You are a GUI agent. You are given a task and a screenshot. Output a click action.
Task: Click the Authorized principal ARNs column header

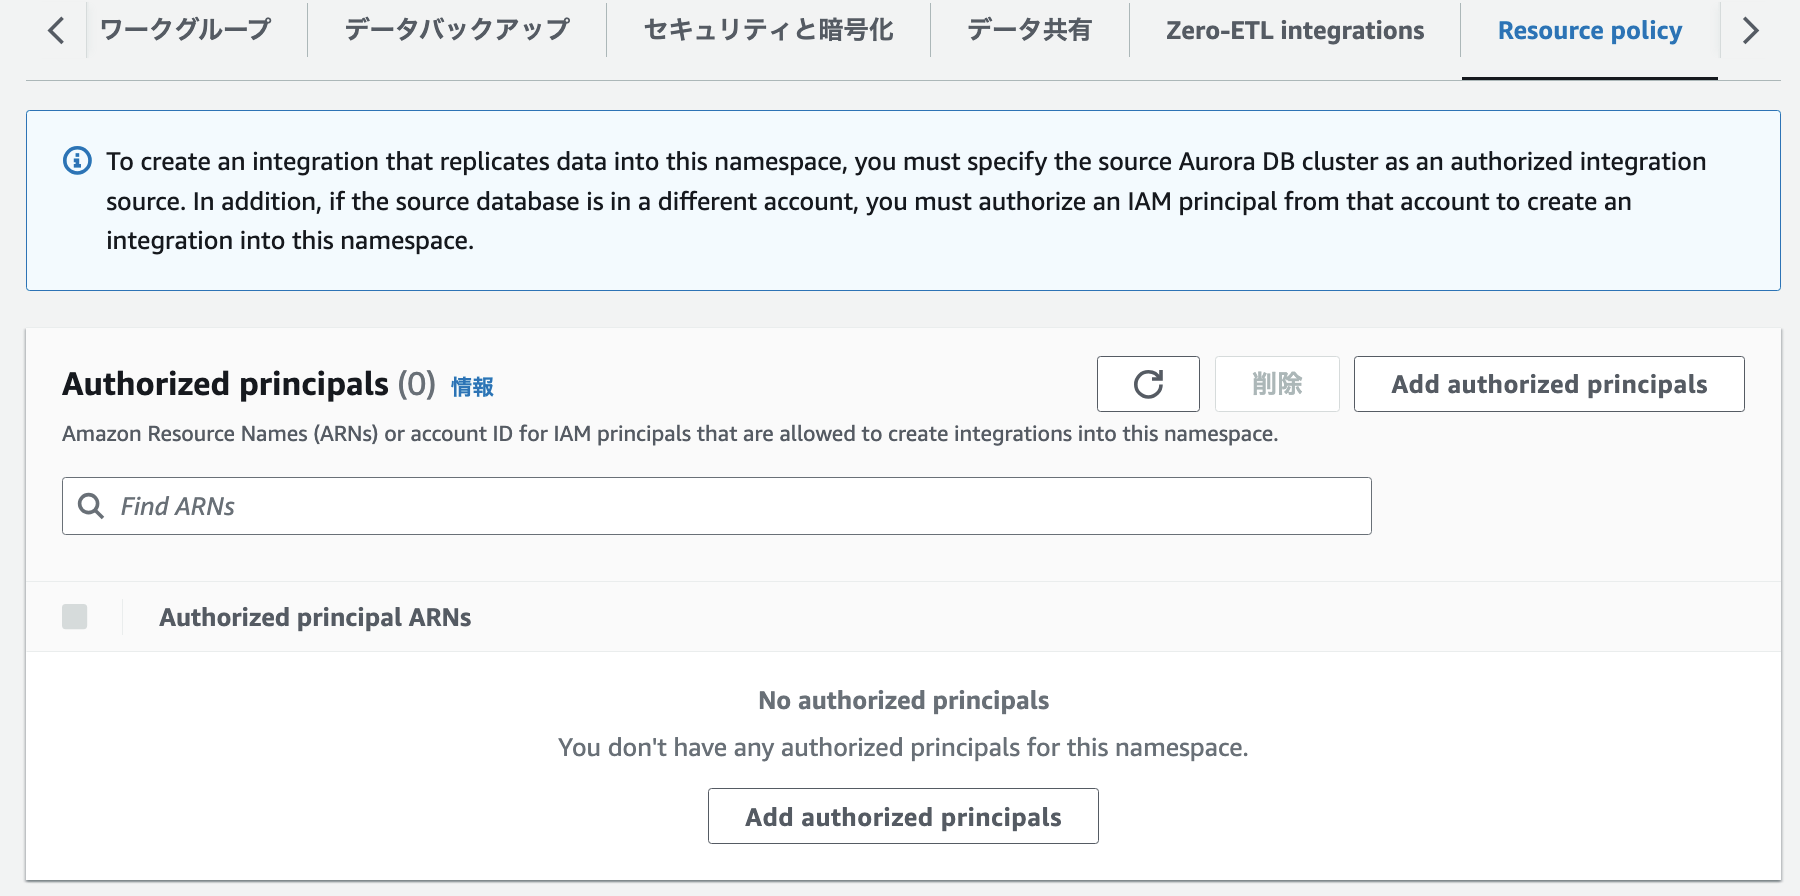[315, 617]
